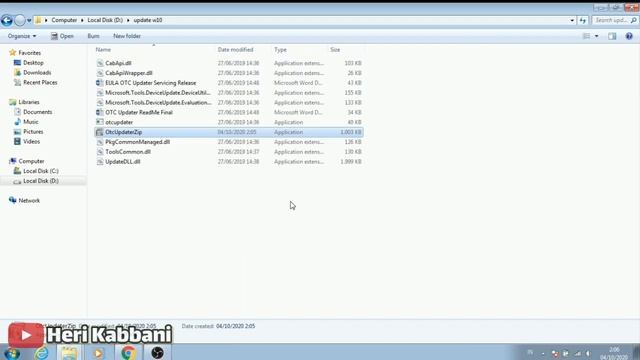Click Date created in details pane

click(x=198, y=326)
